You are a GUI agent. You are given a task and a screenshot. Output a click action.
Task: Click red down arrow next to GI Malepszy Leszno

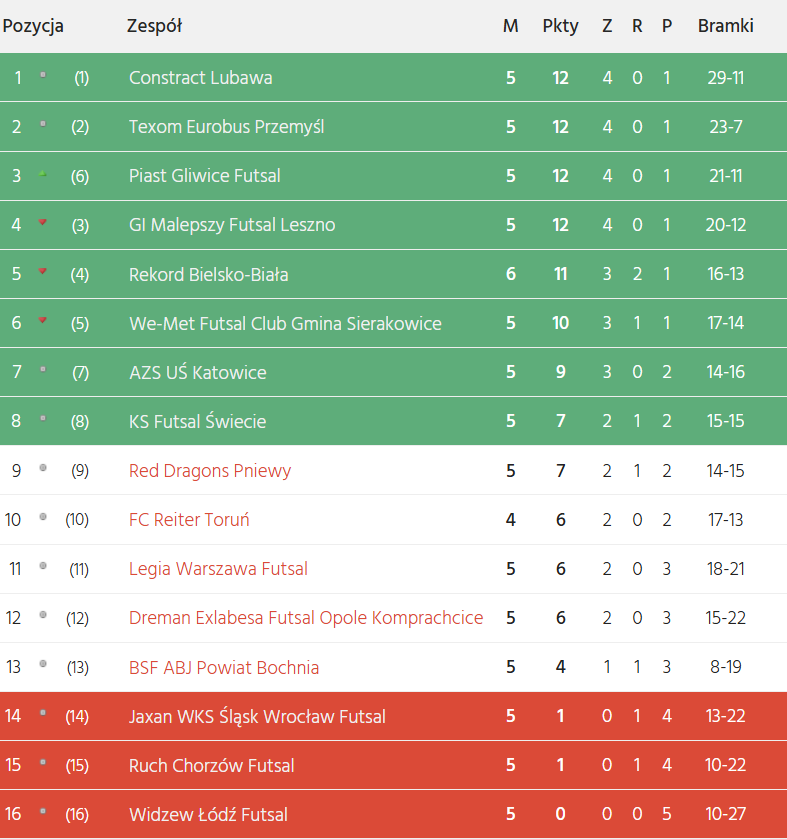coord(42,222)
